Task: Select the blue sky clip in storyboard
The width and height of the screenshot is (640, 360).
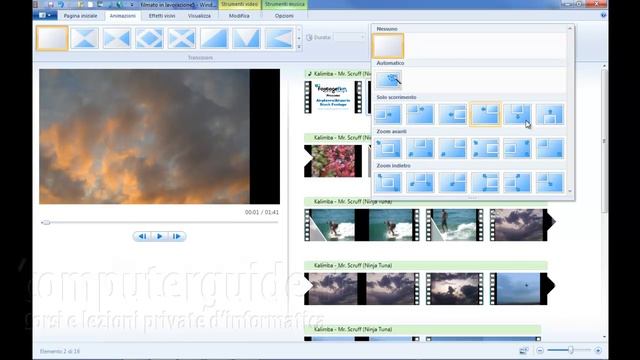Action: tap(518, 289)
